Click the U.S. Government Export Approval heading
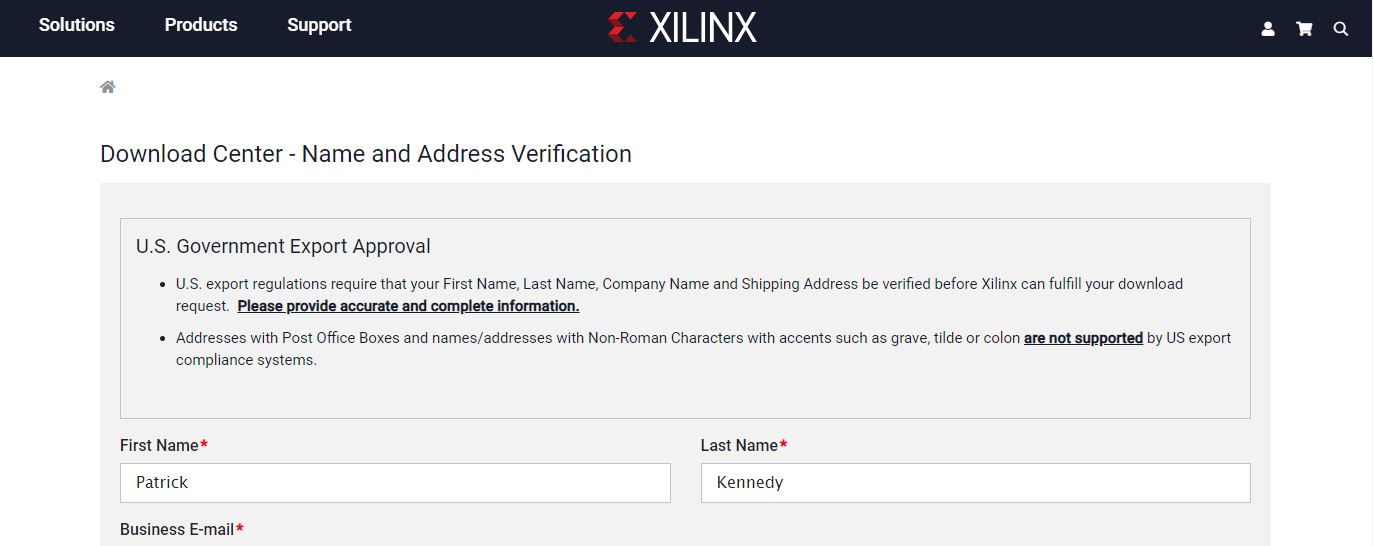The image size is (1373, 546). coord(283,246)
